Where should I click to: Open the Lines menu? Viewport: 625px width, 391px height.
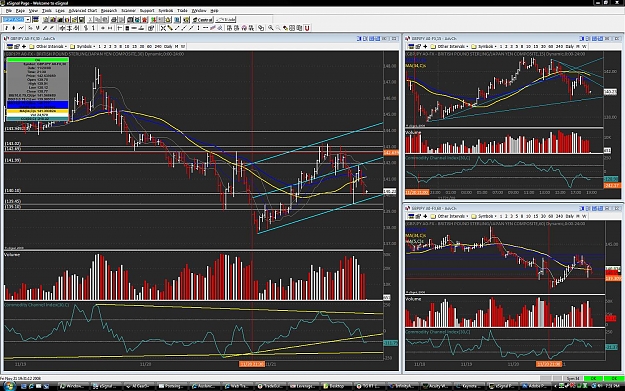[60, 10]
